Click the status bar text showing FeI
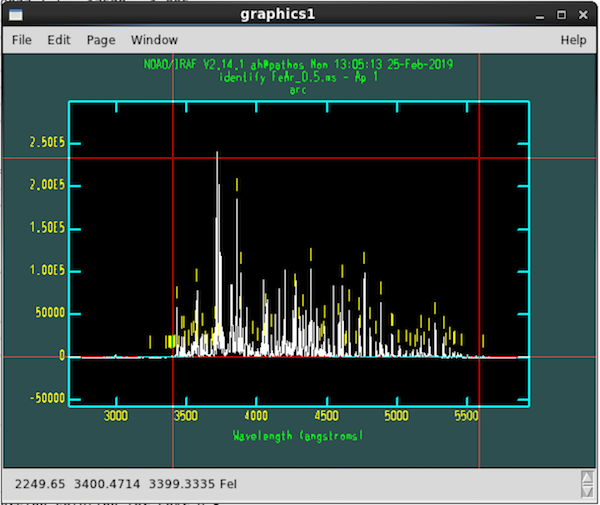Viewport: 600px width, 505px height. click(228, 484)
